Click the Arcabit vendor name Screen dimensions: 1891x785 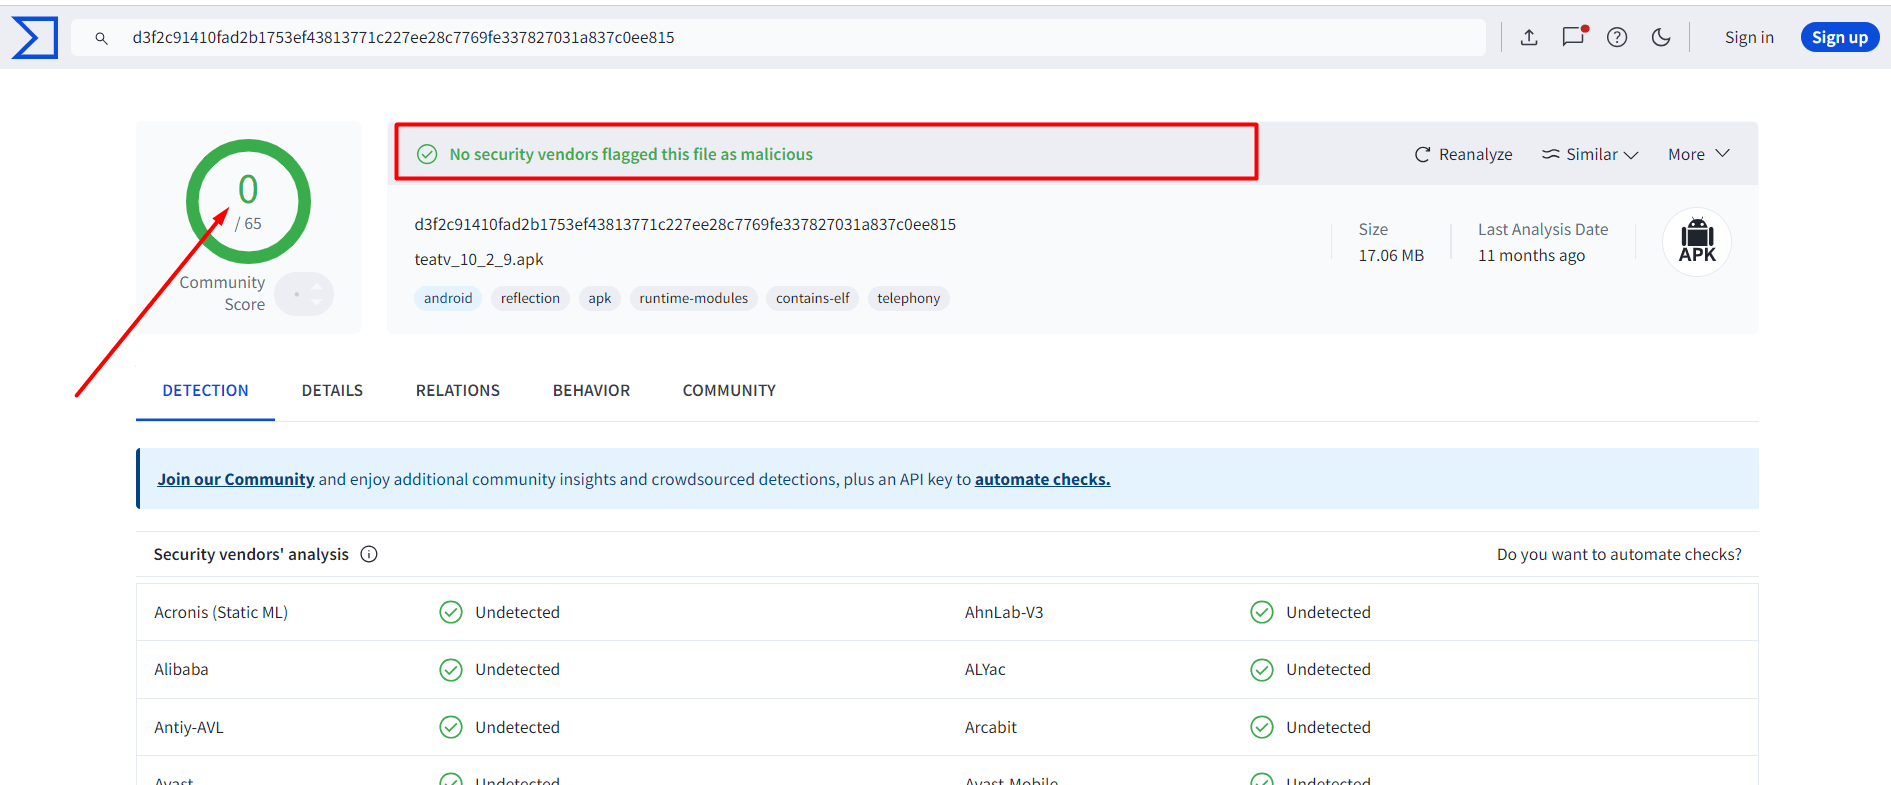pyautogui.click(x=990, y=727)
